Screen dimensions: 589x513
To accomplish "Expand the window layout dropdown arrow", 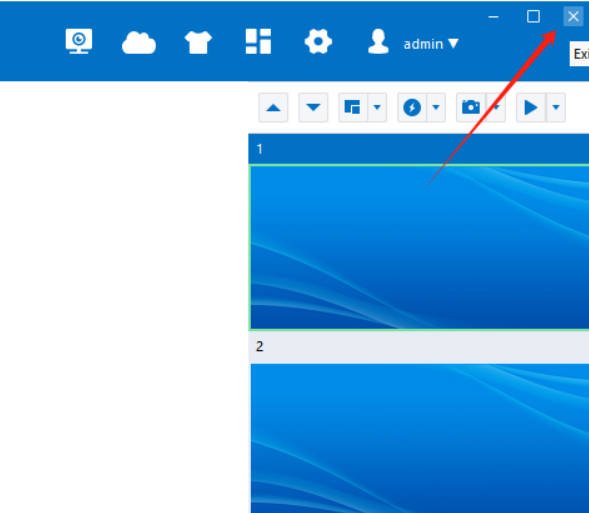I will point(377,108).
